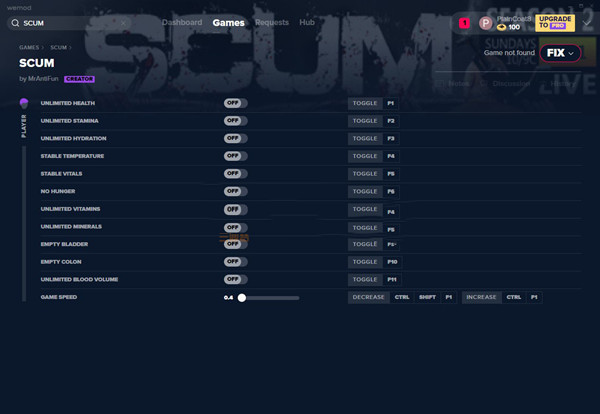Open the red notifications icon
Image resolution: width=600 pixels, height=414 pixels.
pos(464,22)
